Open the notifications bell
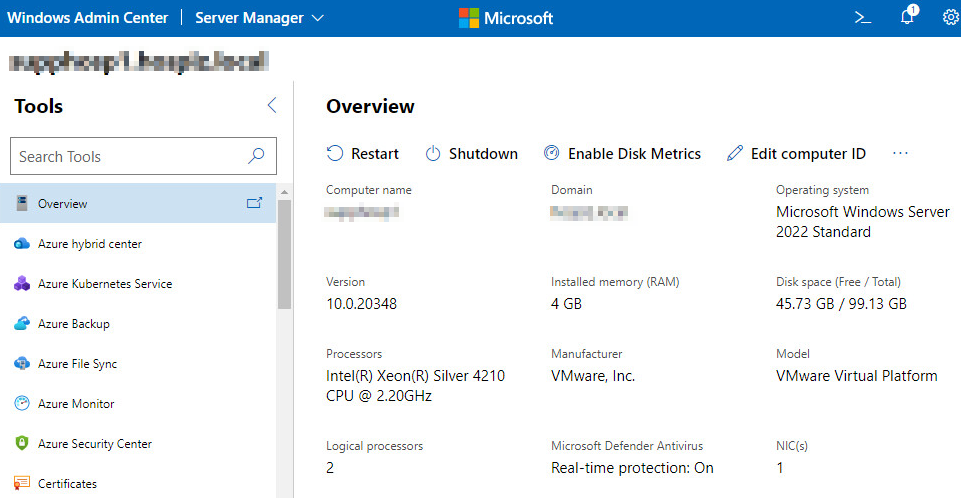The height and width of the screenshot is (498, 961). click(908, 17)
